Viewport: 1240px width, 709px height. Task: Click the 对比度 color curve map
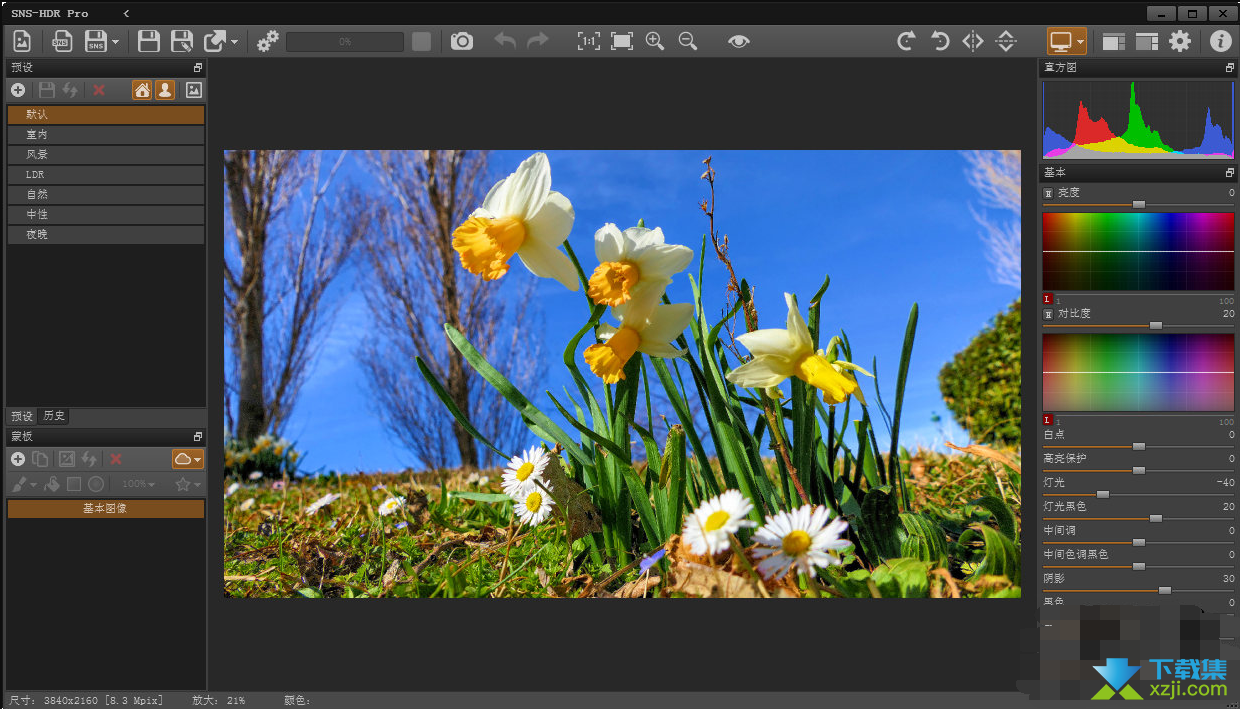pyautogui.click(x=1138, y=372)
